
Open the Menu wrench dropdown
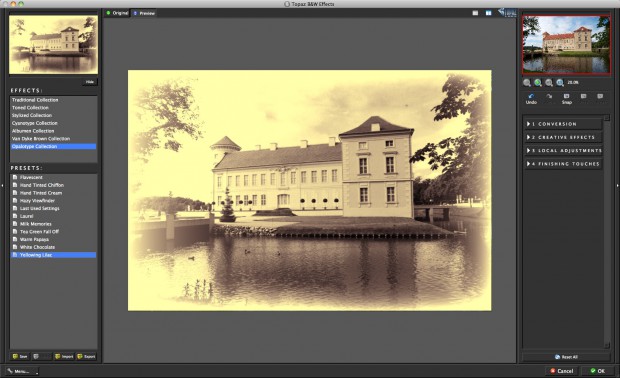pos(22,371)
